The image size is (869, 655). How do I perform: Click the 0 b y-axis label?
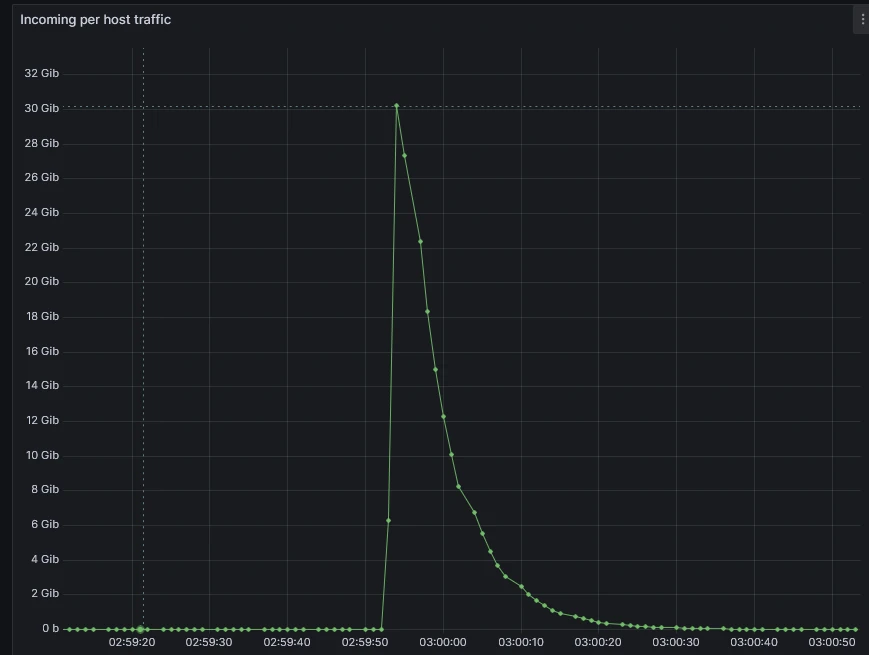tap(49, 629)
